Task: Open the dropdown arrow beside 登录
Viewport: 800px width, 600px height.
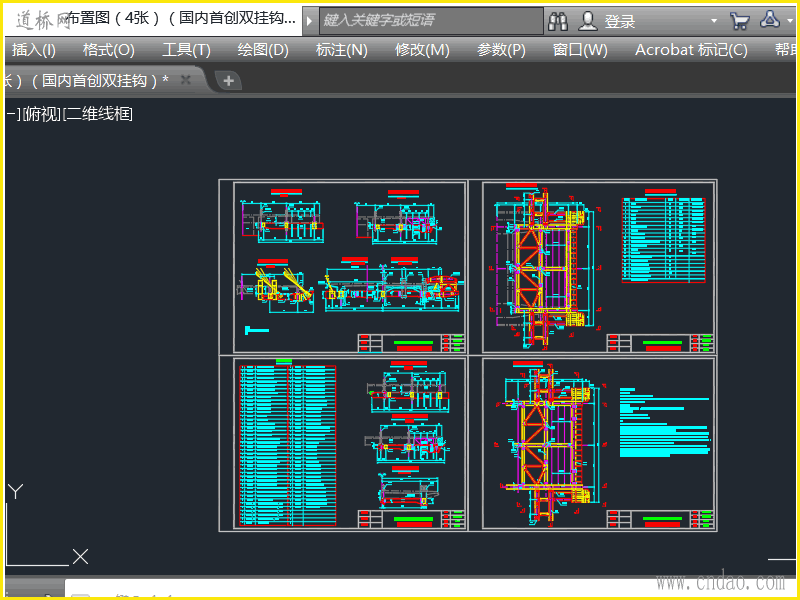Action: [x=713, y=21]
